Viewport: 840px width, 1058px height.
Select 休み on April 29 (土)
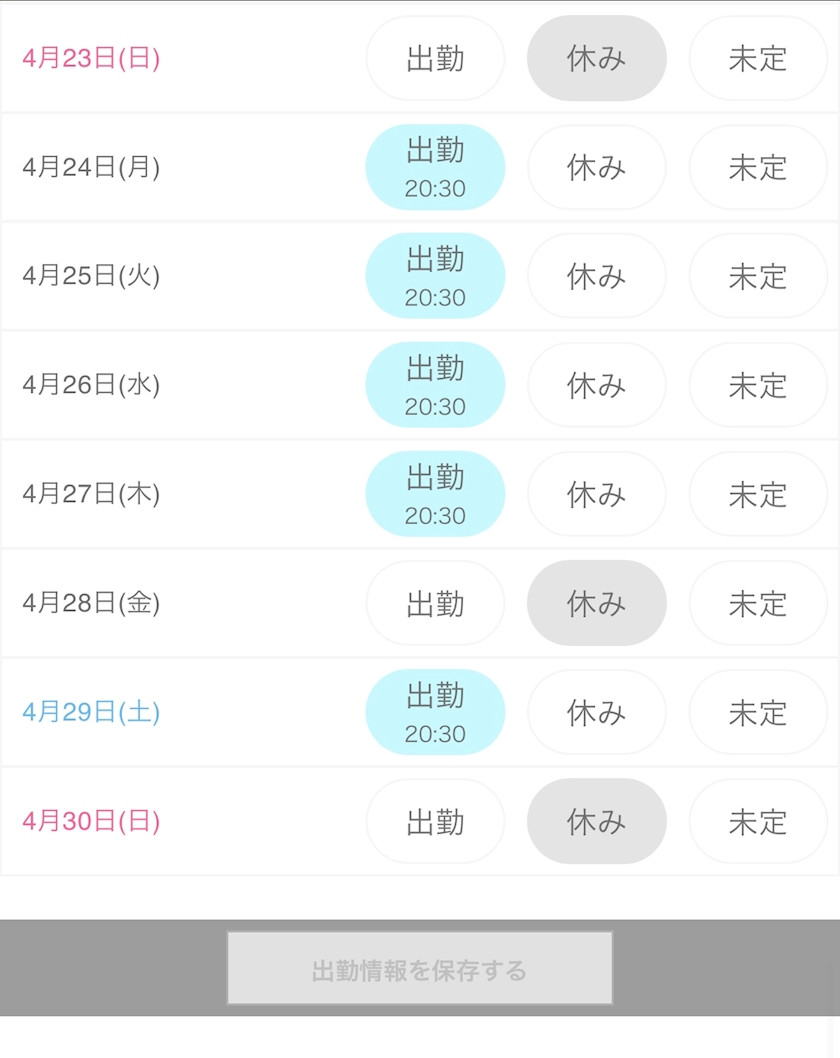click(x=596, y=713)
